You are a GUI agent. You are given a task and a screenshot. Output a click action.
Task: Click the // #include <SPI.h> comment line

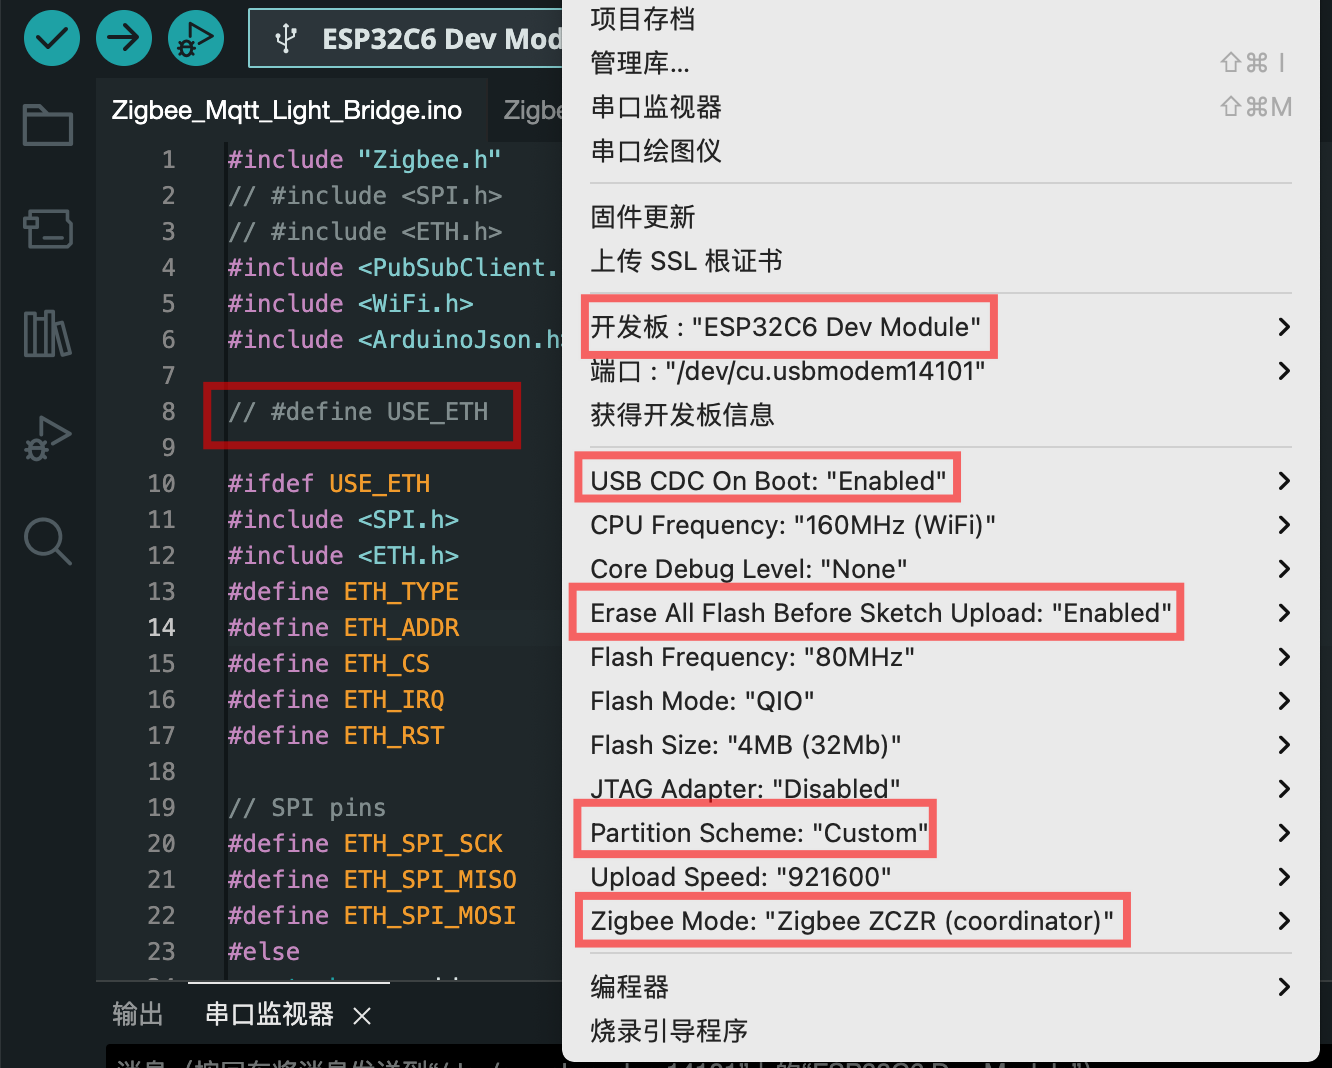pos(365,196)
